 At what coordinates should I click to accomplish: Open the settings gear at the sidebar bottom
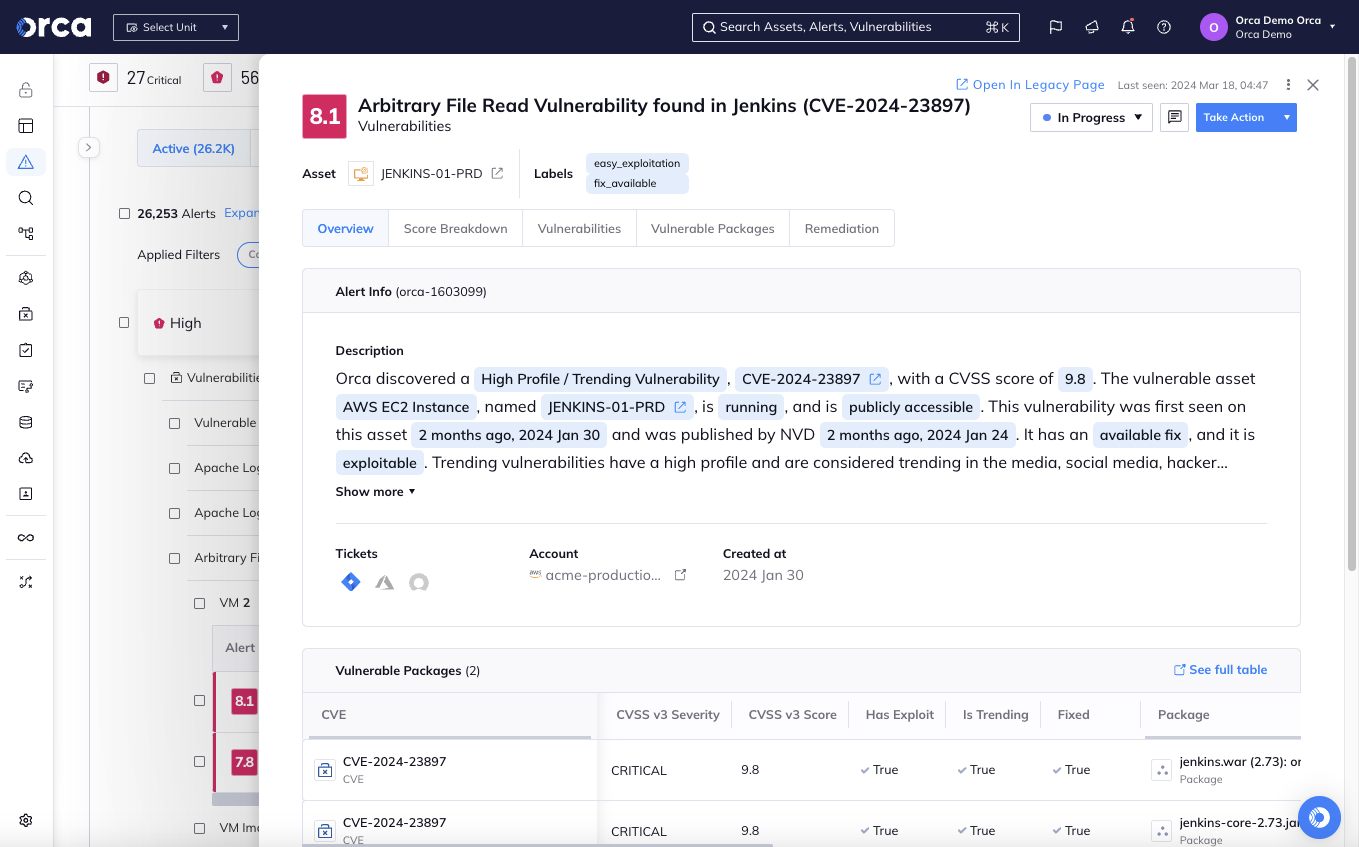click(26, 819)
